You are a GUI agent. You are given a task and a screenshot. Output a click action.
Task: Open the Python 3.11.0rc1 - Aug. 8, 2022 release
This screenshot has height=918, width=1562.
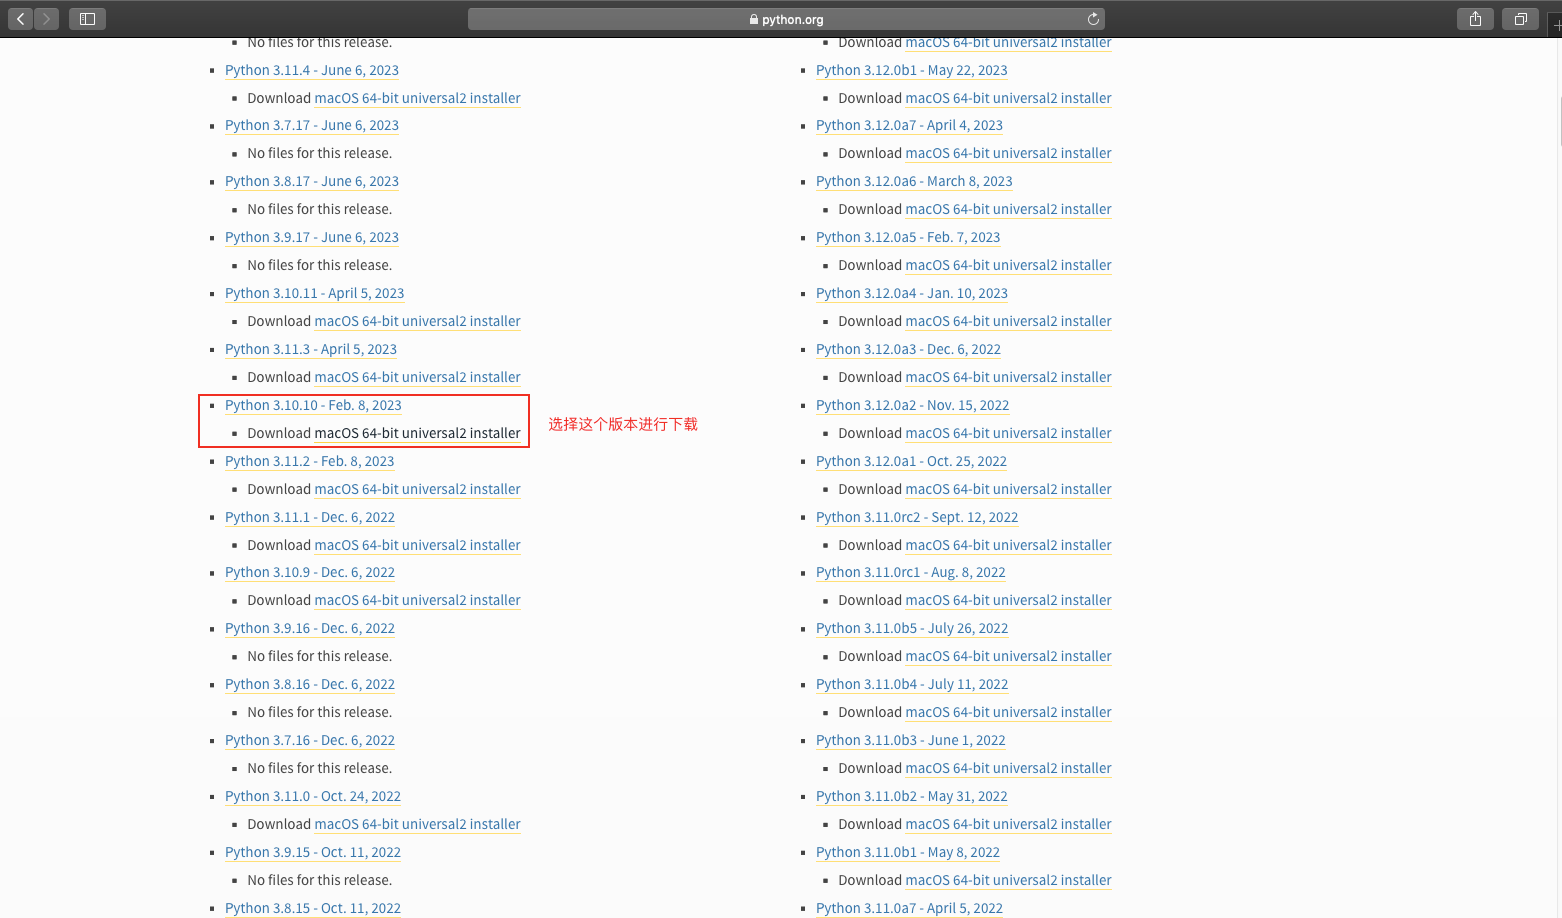911,572
